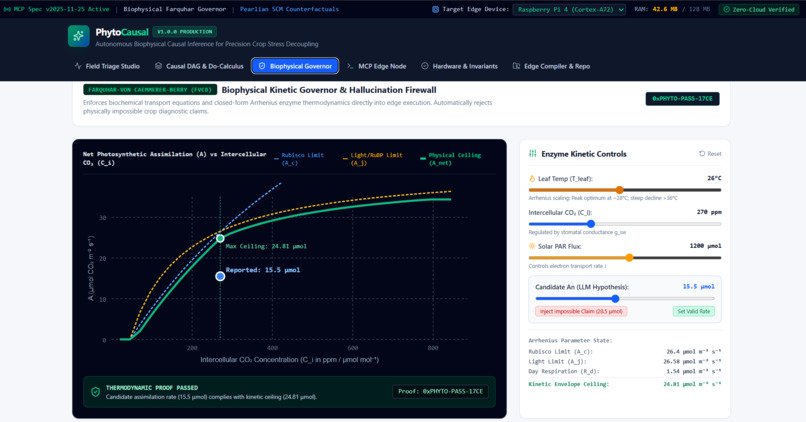Click the Causal DAG layers icon
The height and width of the screenshot is (422, 806).
(158, 66)
